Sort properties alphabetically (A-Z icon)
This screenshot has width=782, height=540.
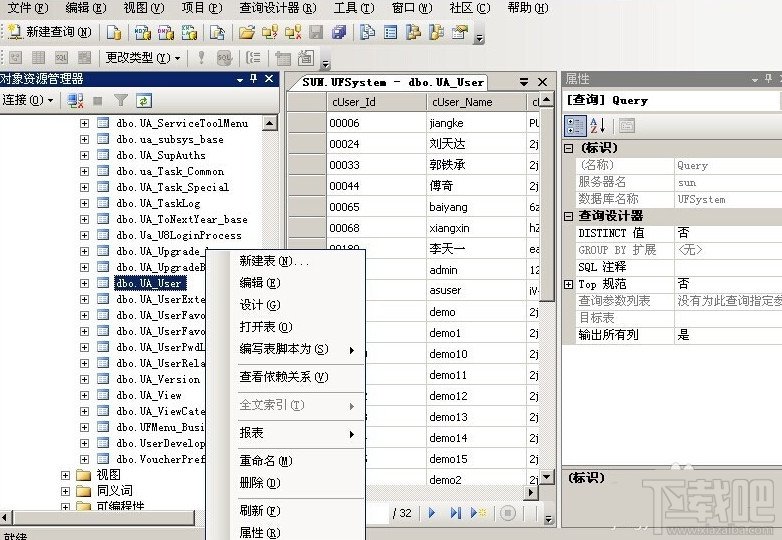(x=597, y=126)
